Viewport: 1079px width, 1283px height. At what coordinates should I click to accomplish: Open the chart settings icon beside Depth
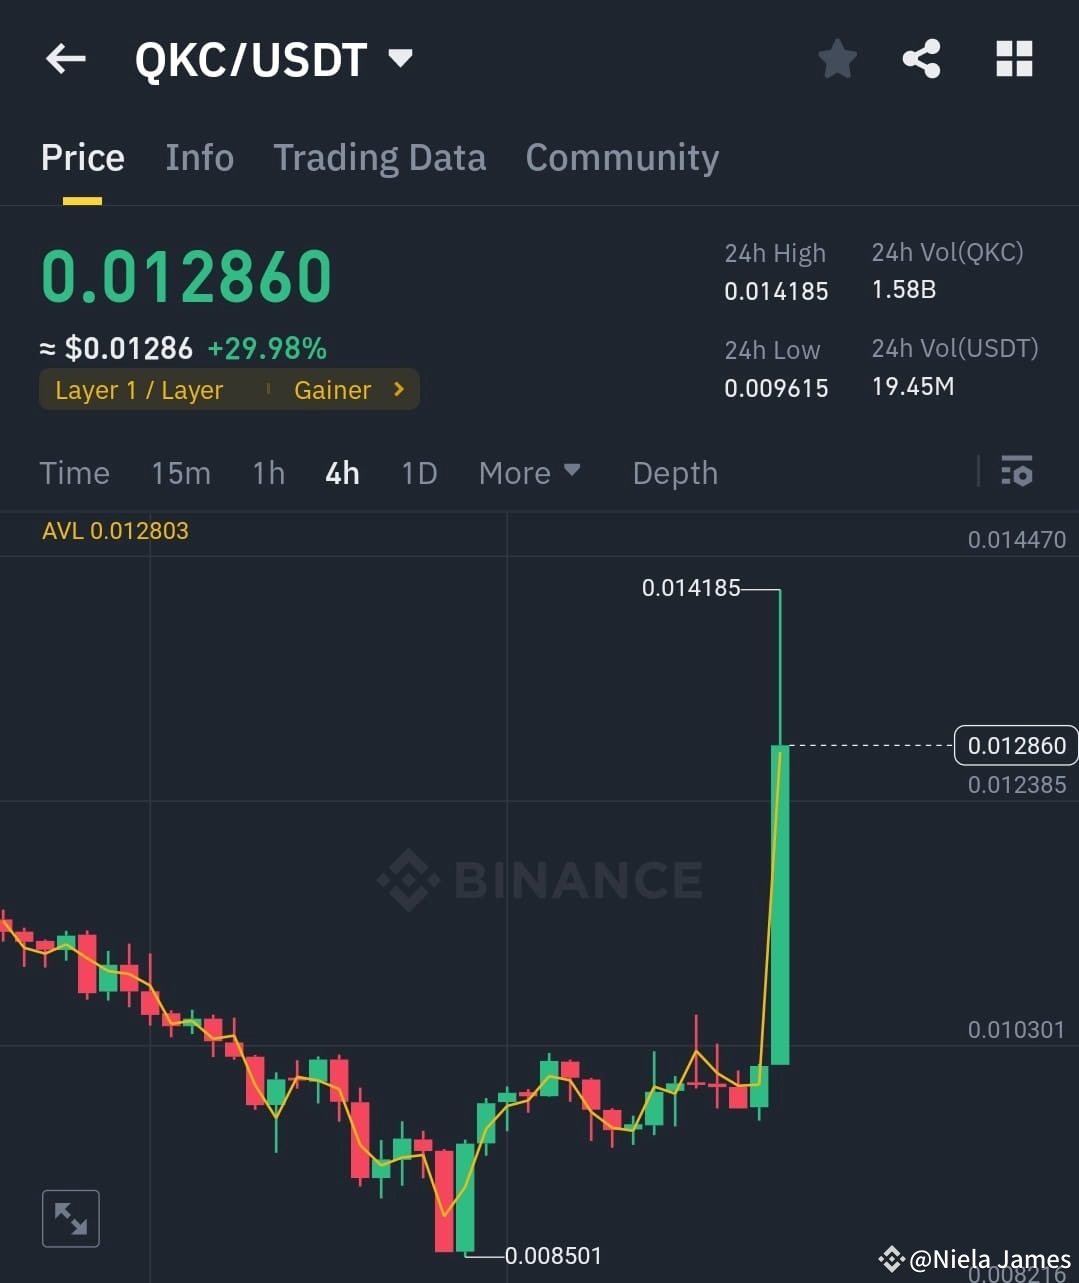(1016, 471)
